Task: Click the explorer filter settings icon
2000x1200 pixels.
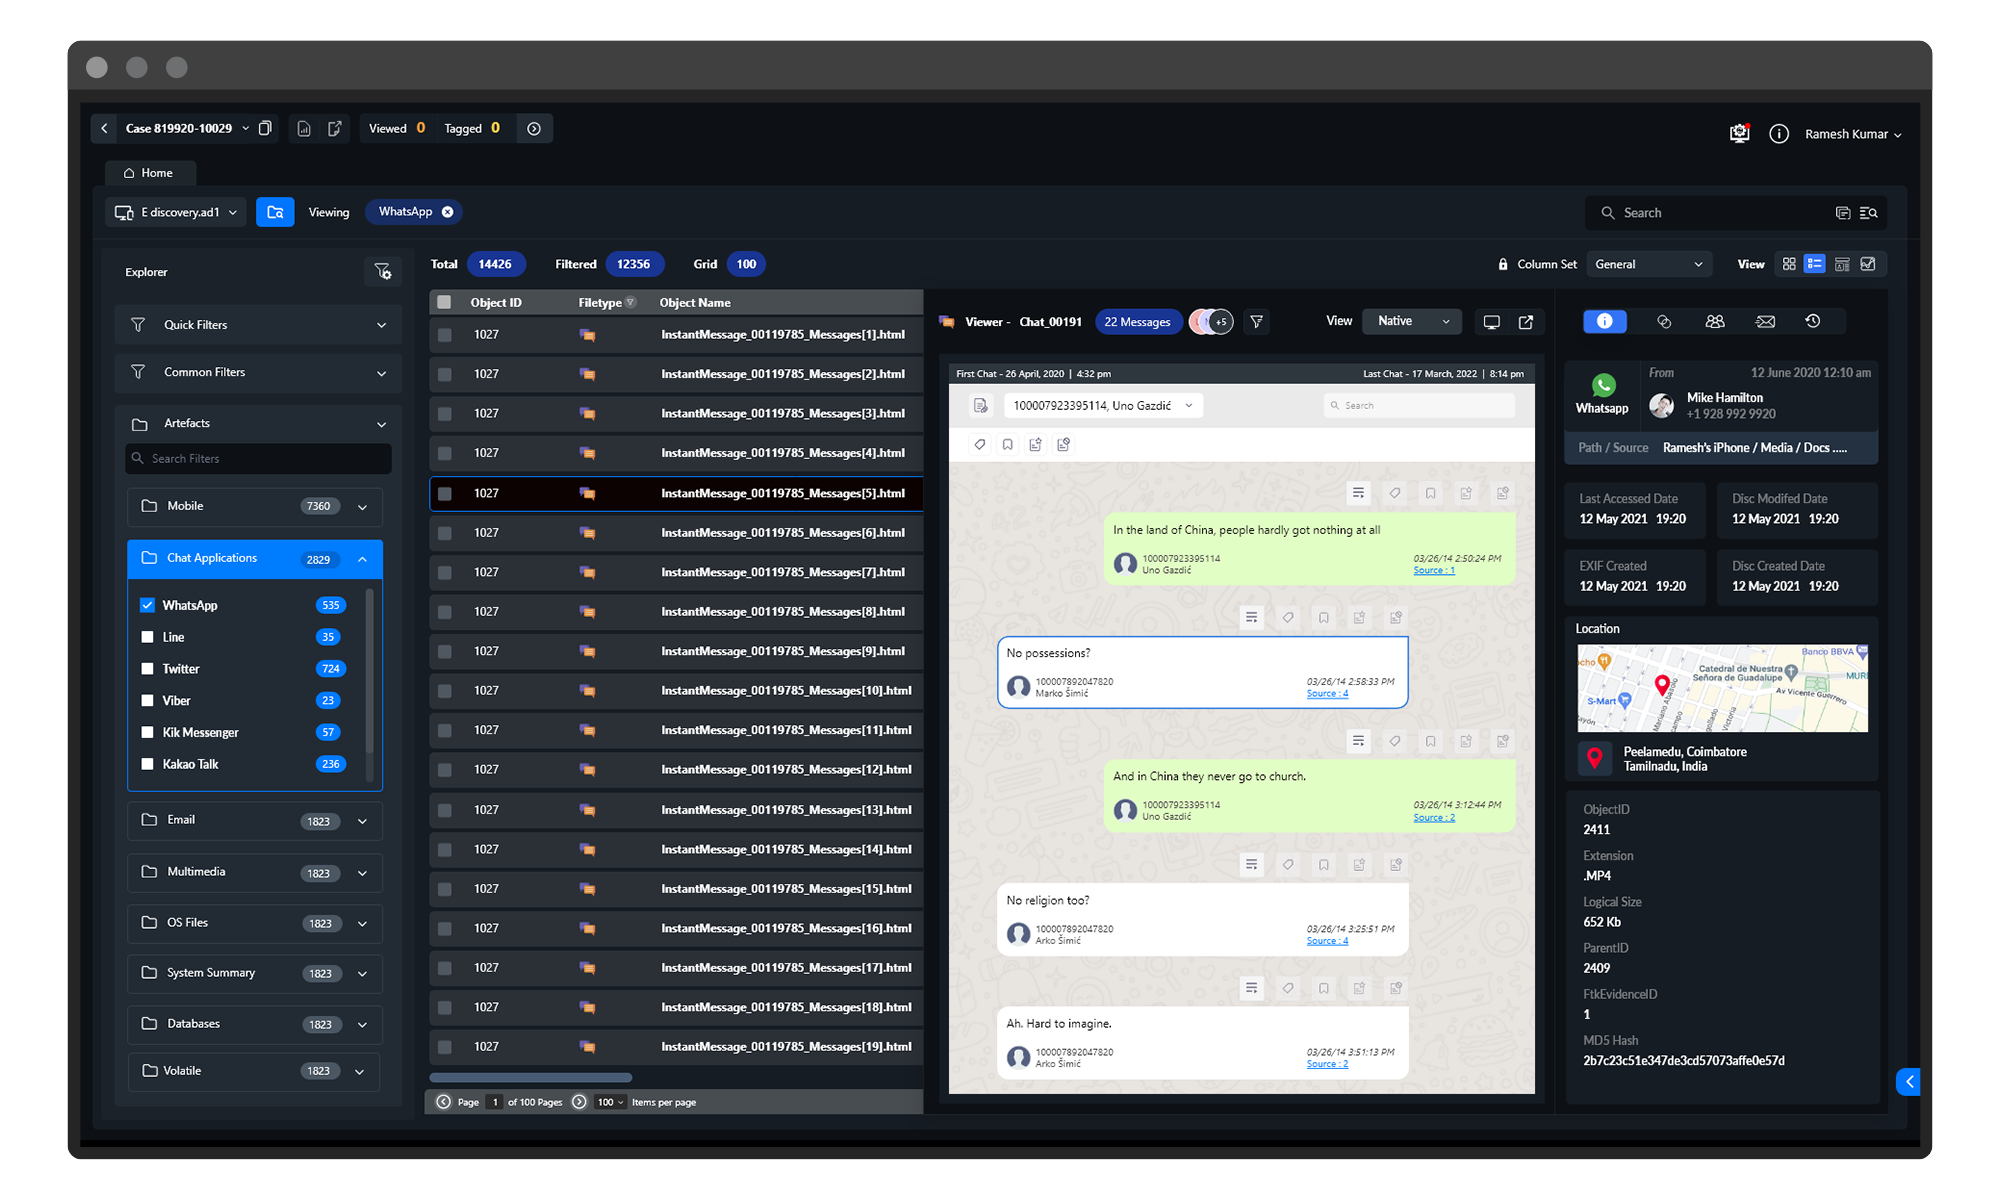Action: [x=382, y=271]
